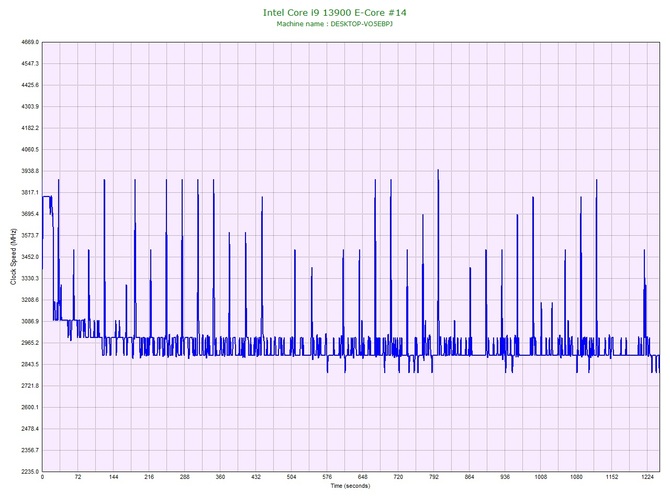Click the 4669.0 y-axis value

[30, 42]
